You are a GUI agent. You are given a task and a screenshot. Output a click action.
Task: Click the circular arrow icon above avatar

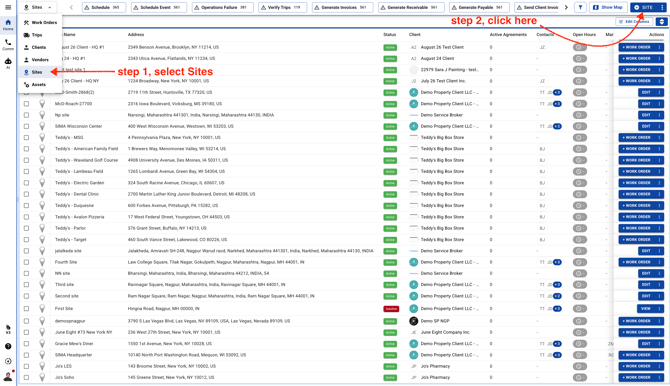[8, 361]
